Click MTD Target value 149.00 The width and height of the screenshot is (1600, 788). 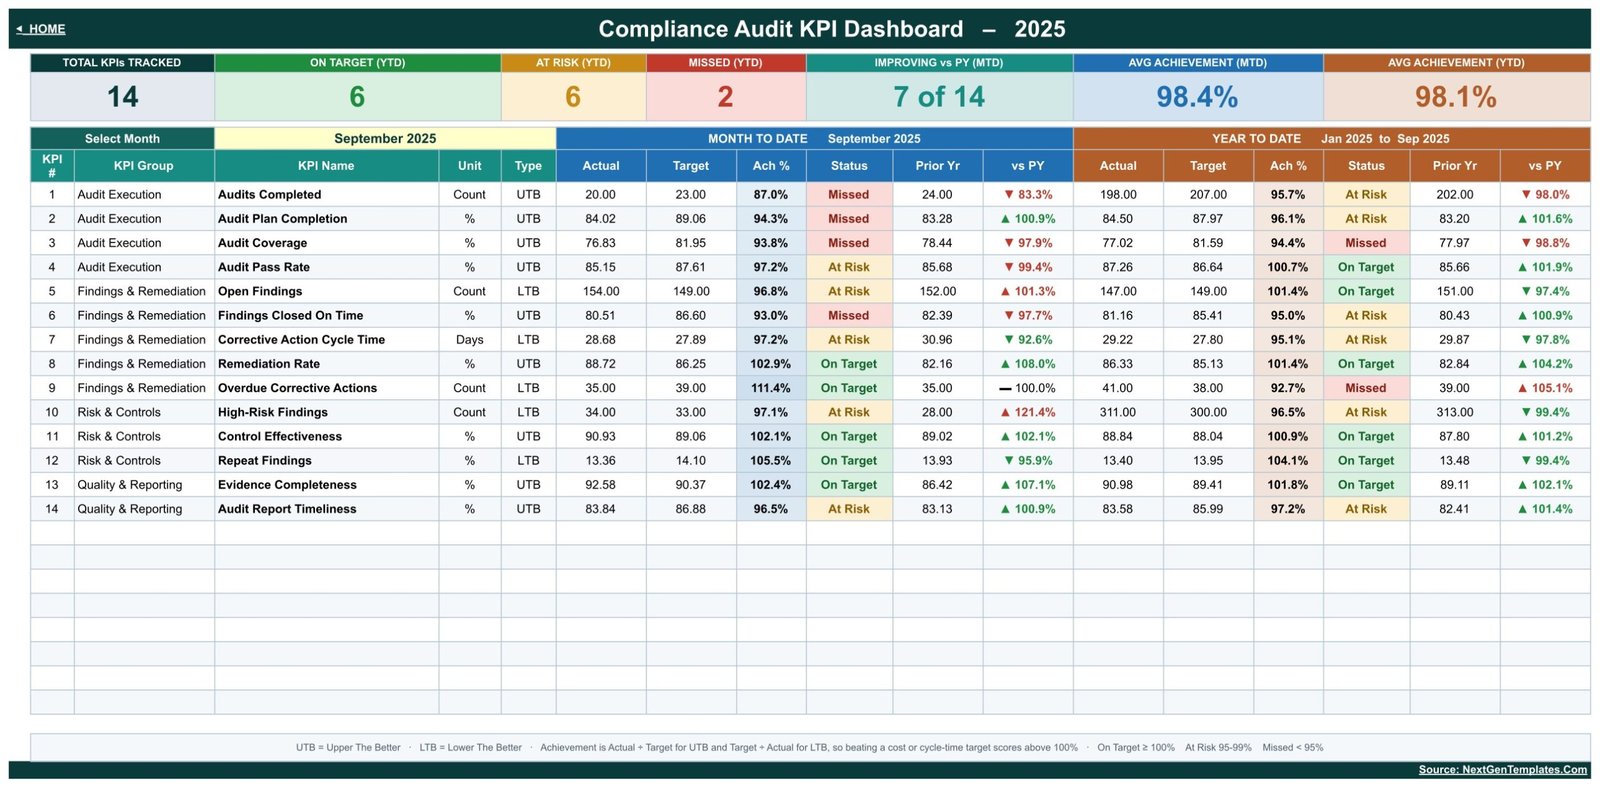point(691,291)
